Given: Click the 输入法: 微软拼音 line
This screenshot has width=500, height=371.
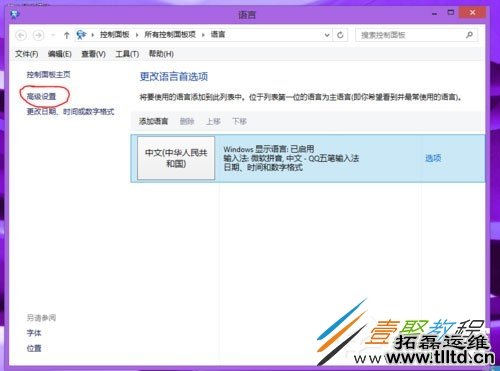Looking at the screenshot, I should pyautogui.click(x=291, y=158).
